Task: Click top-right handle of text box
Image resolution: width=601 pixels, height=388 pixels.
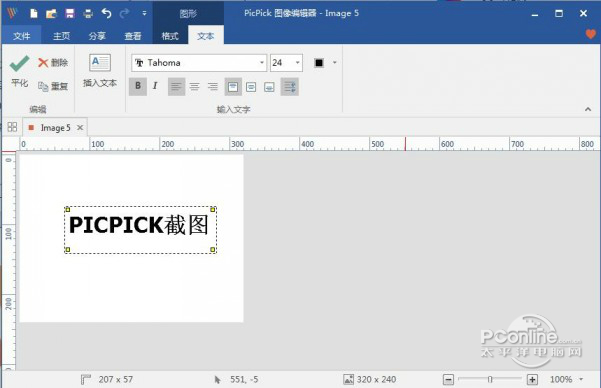Action: (213, 209)
